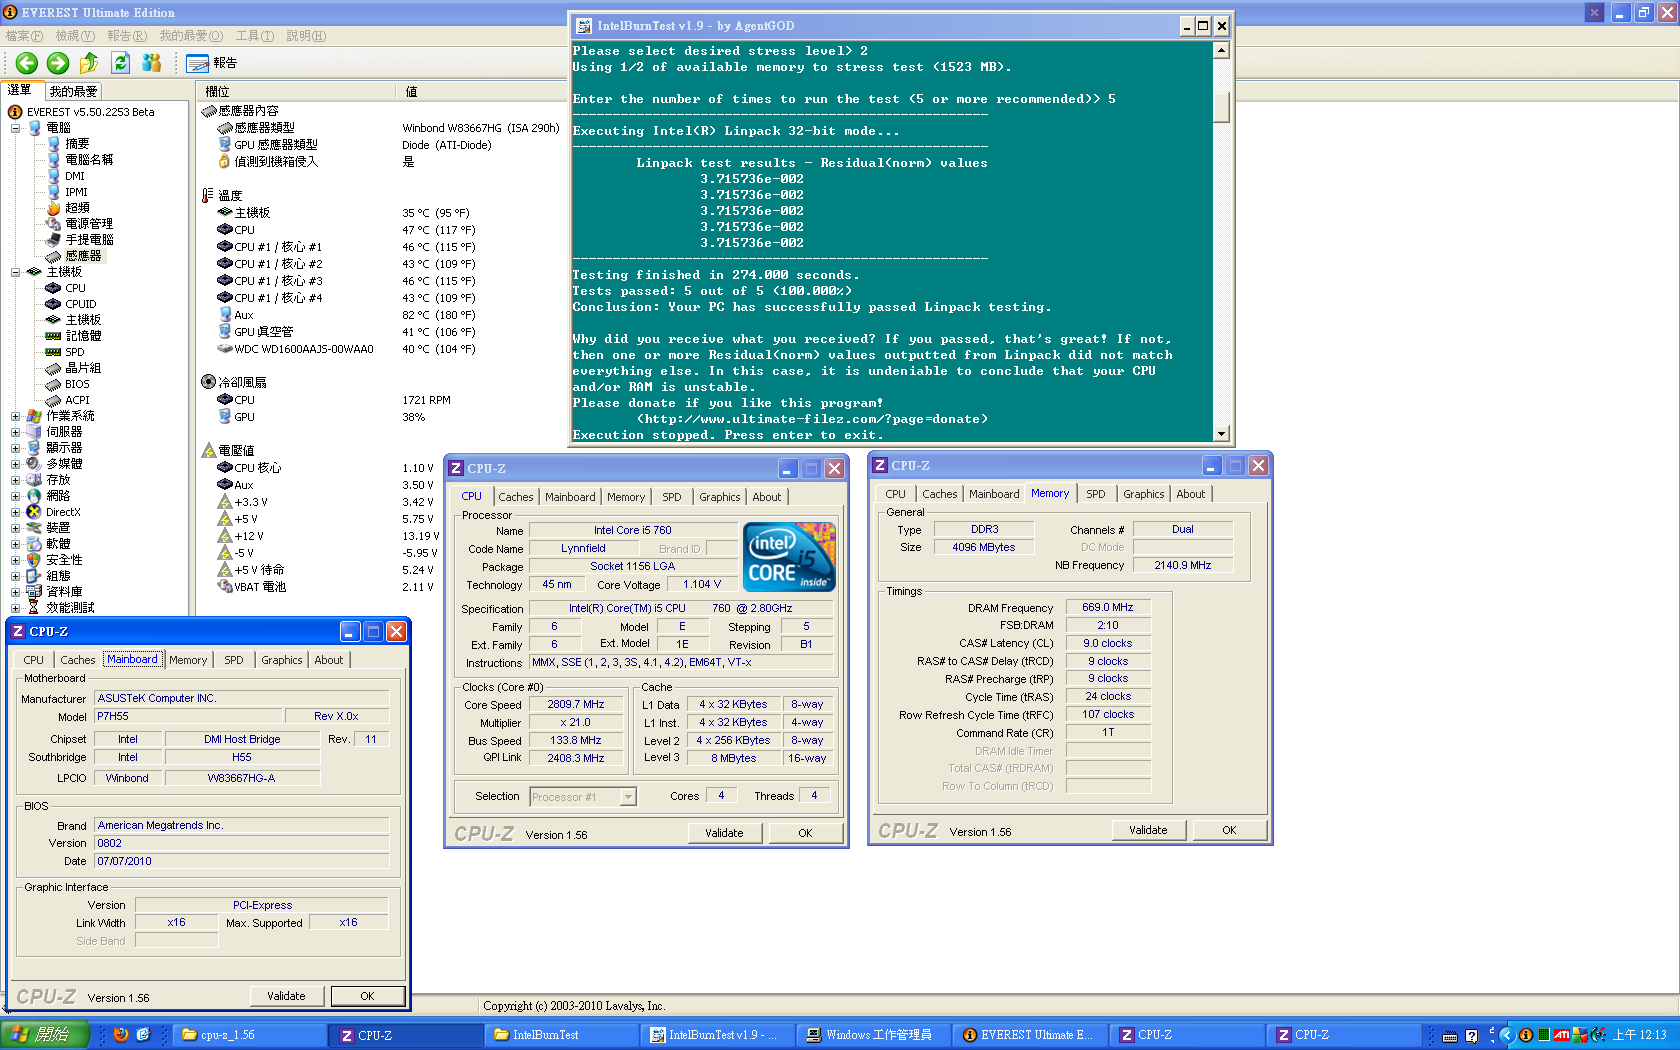1680x1050 pixels.
Task: Expand the 作業系統 operating system node
Action: pyautogui.click(x=15, y=416)
